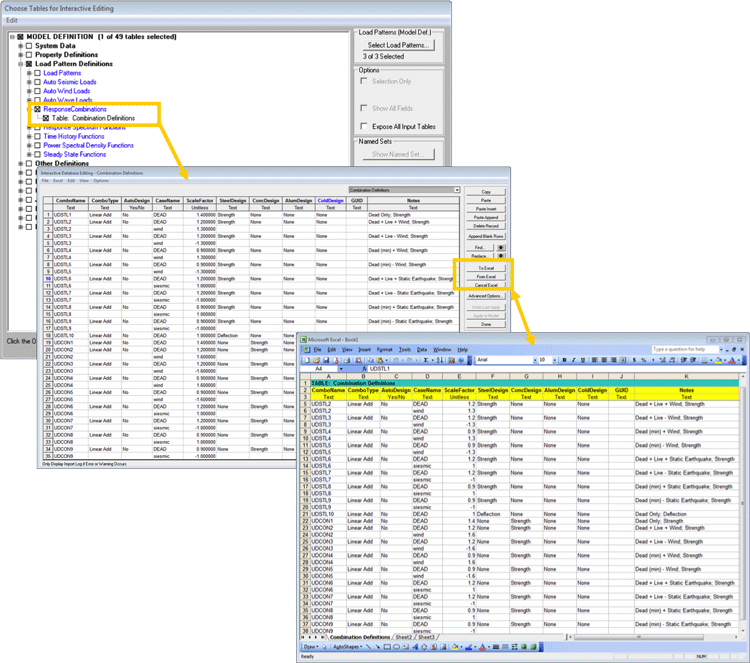
Task: Click the Line Color icon in Drawing toolbar
Action: 469,647
